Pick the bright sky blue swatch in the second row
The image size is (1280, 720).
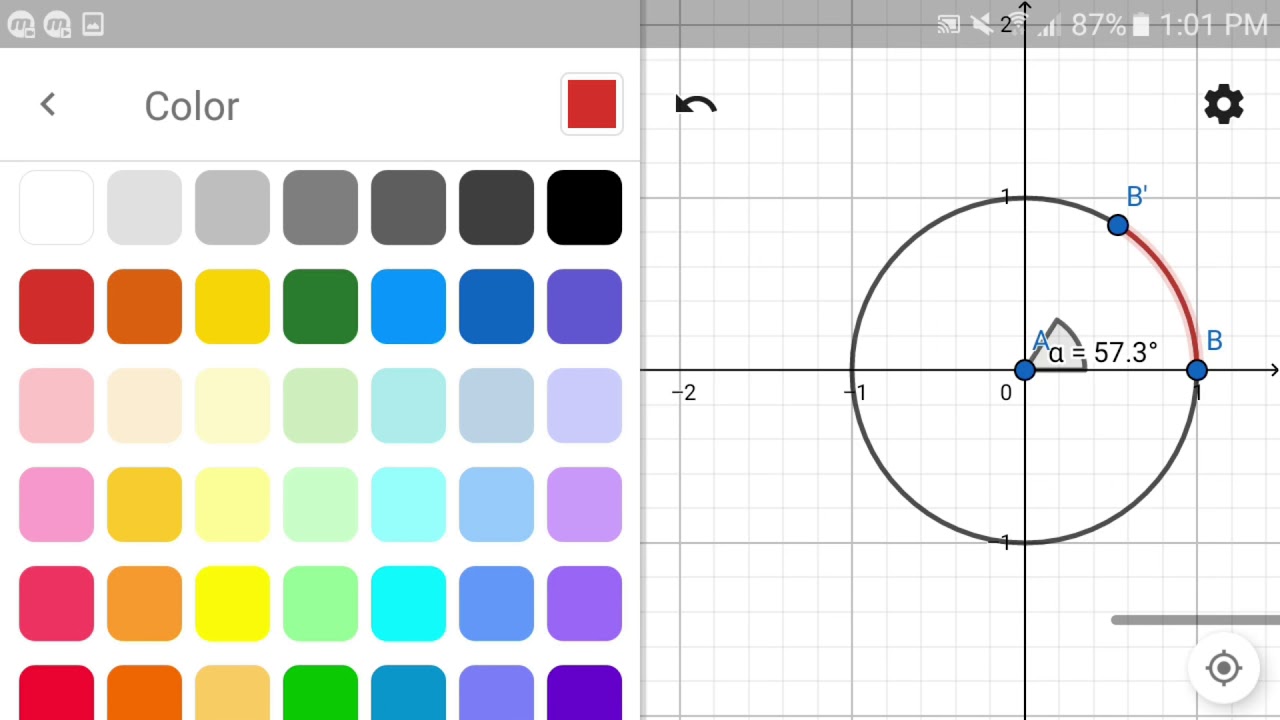pyautogui.click(x=408, y=306)
